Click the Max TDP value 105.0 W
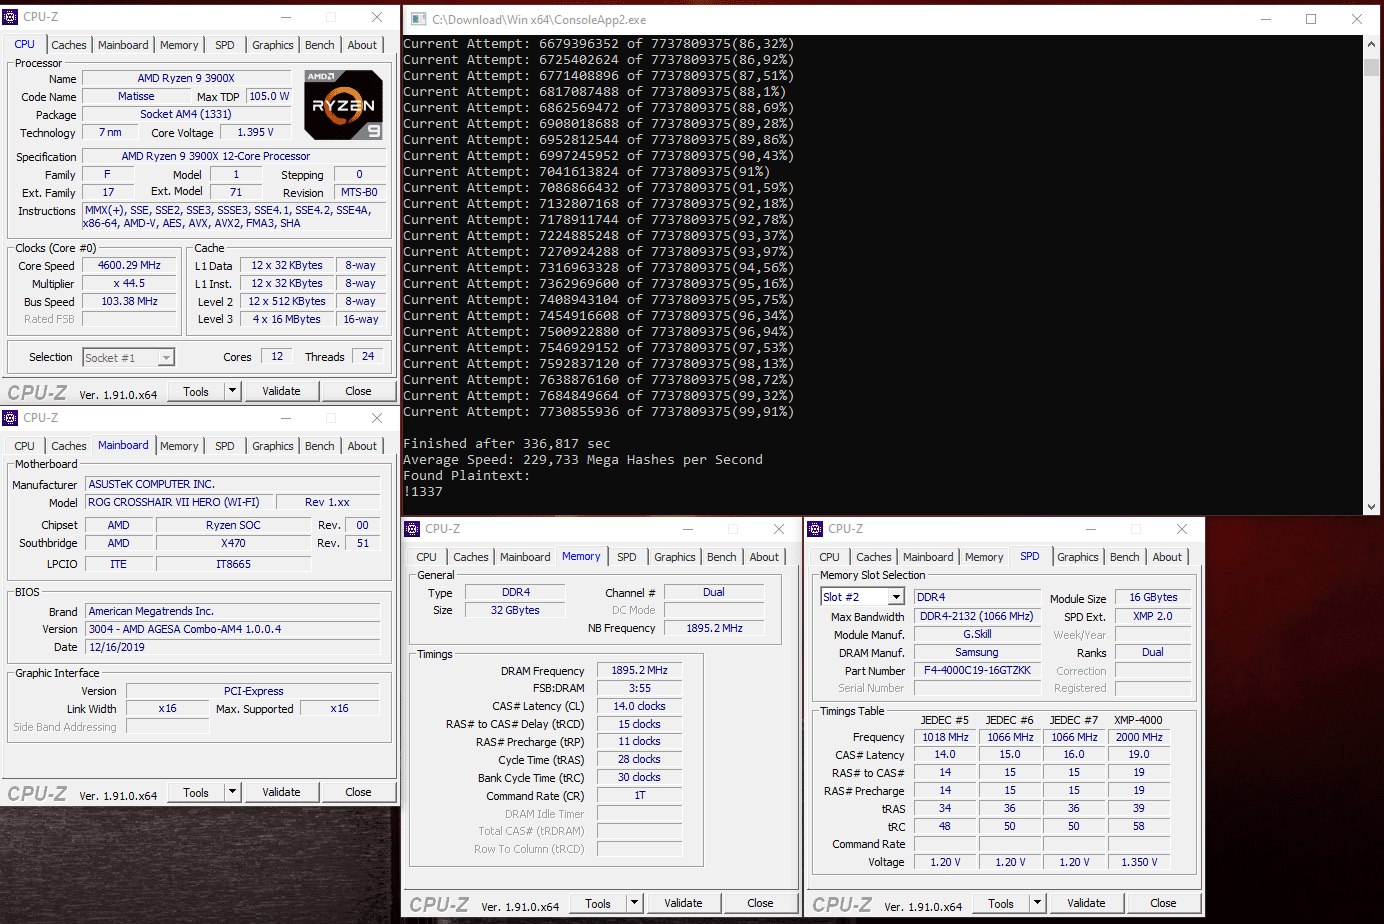 coord(269,96)
